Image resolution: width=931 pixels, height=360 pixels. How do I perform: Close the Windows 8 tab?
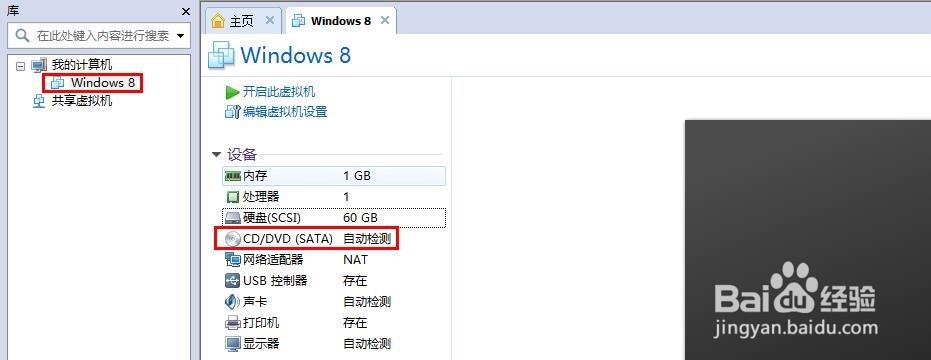[x=385, y=20]
